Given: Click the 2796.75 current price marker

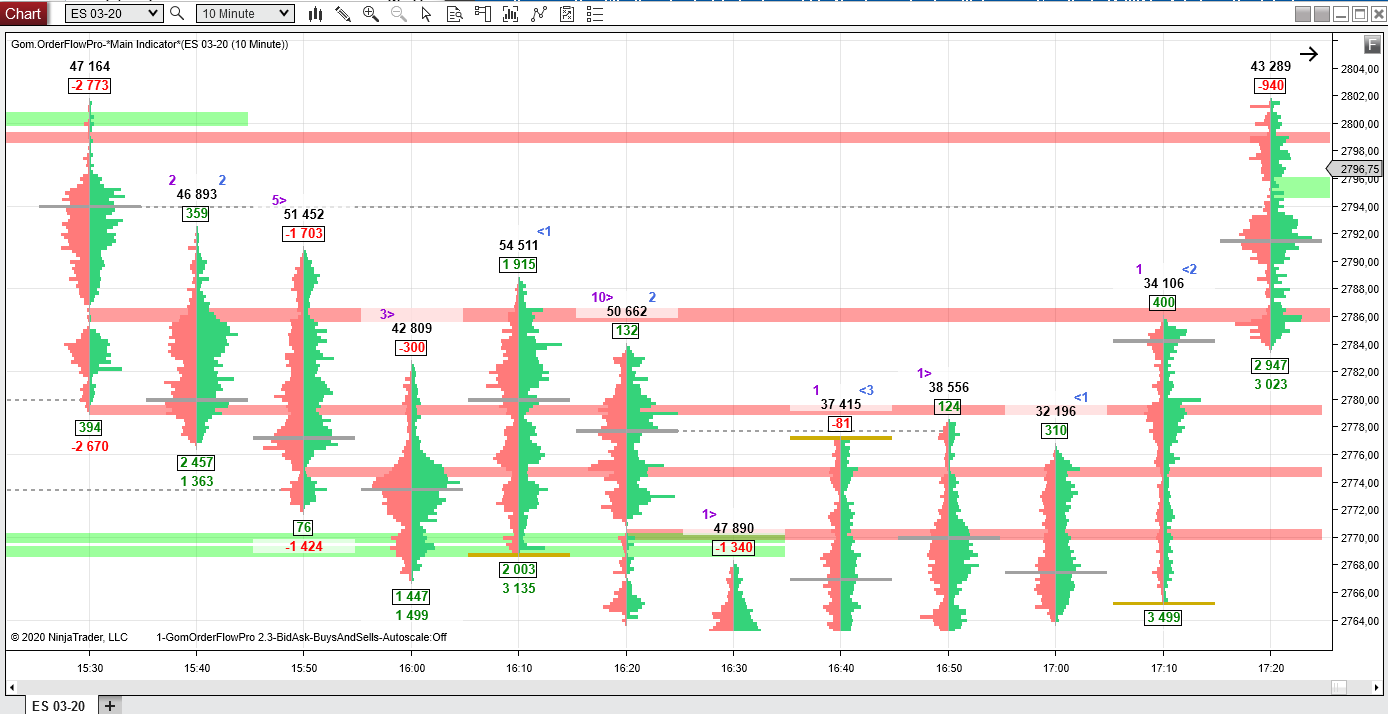Looking at the screenshot, I should point(1355,169).
